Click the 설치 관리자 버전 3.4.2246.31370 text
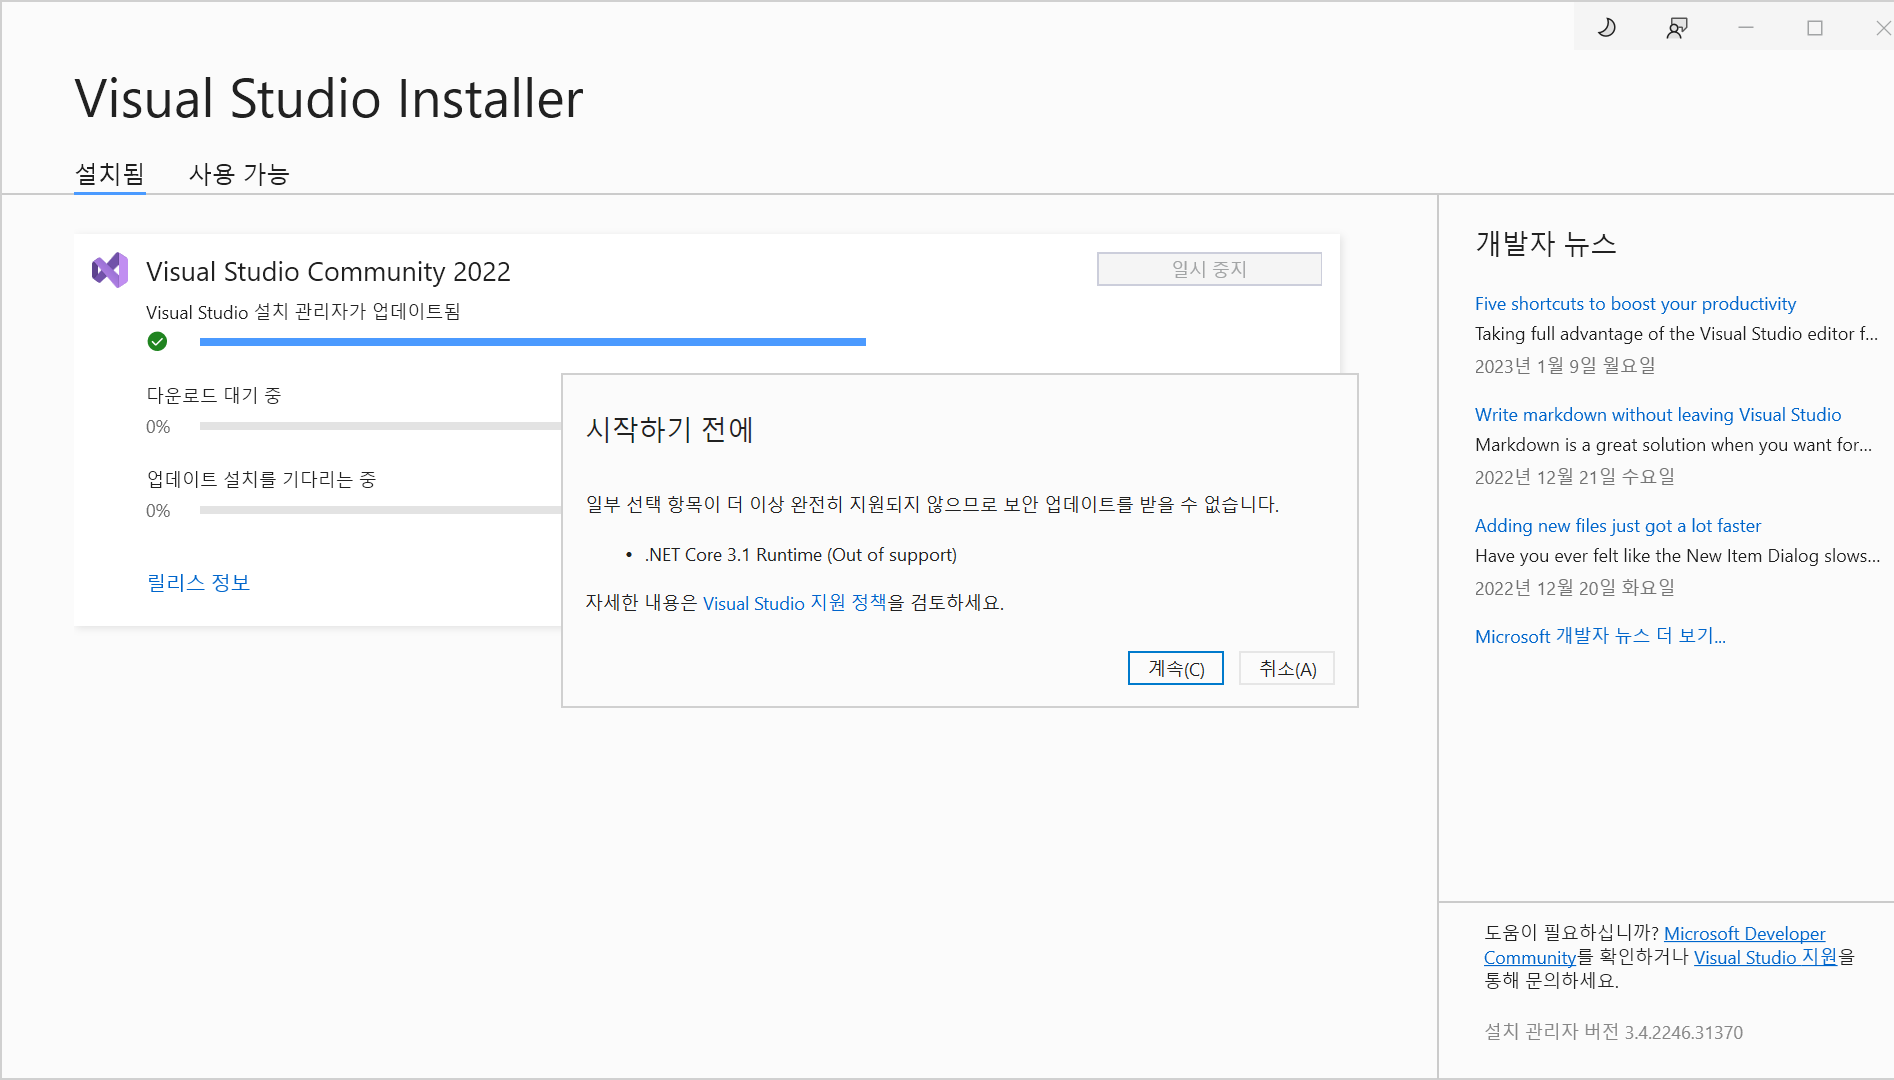The image size is (1894, 1080). pyautogui.click(x=1613, y=1031)
